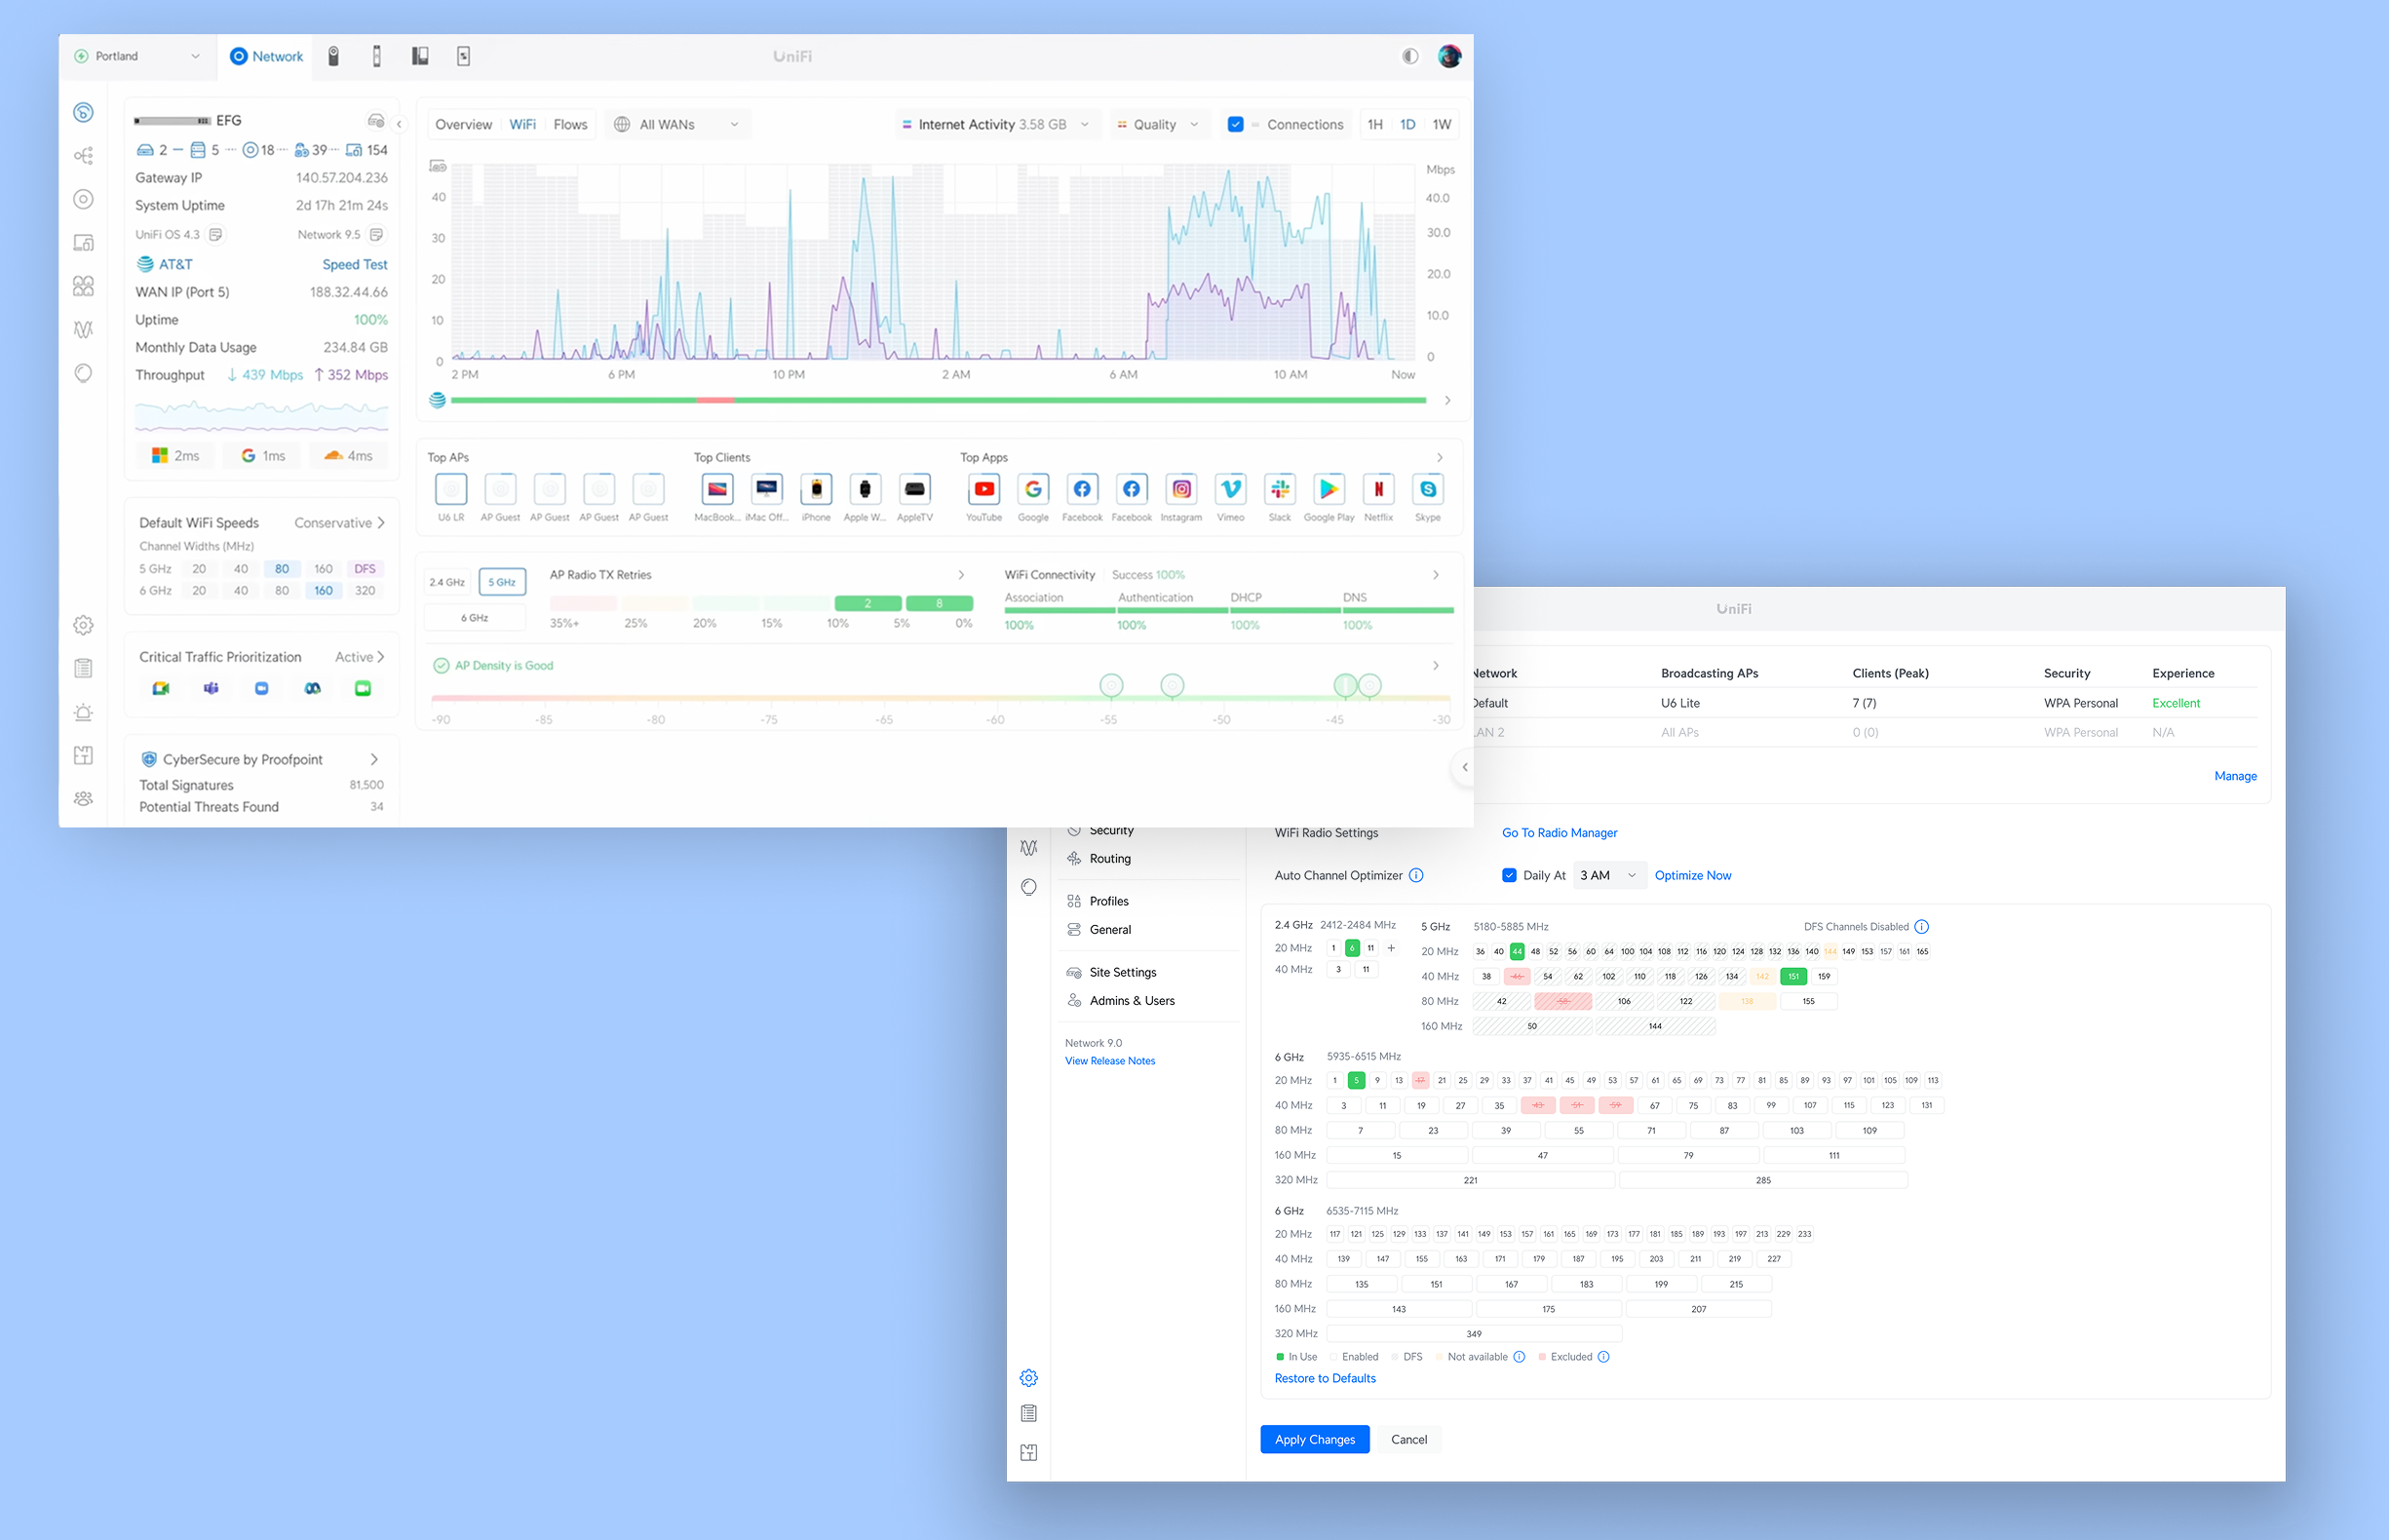Open the U6 LR access point icon
This screenshot has height=1540, width=2389.
tap(451, 489)
